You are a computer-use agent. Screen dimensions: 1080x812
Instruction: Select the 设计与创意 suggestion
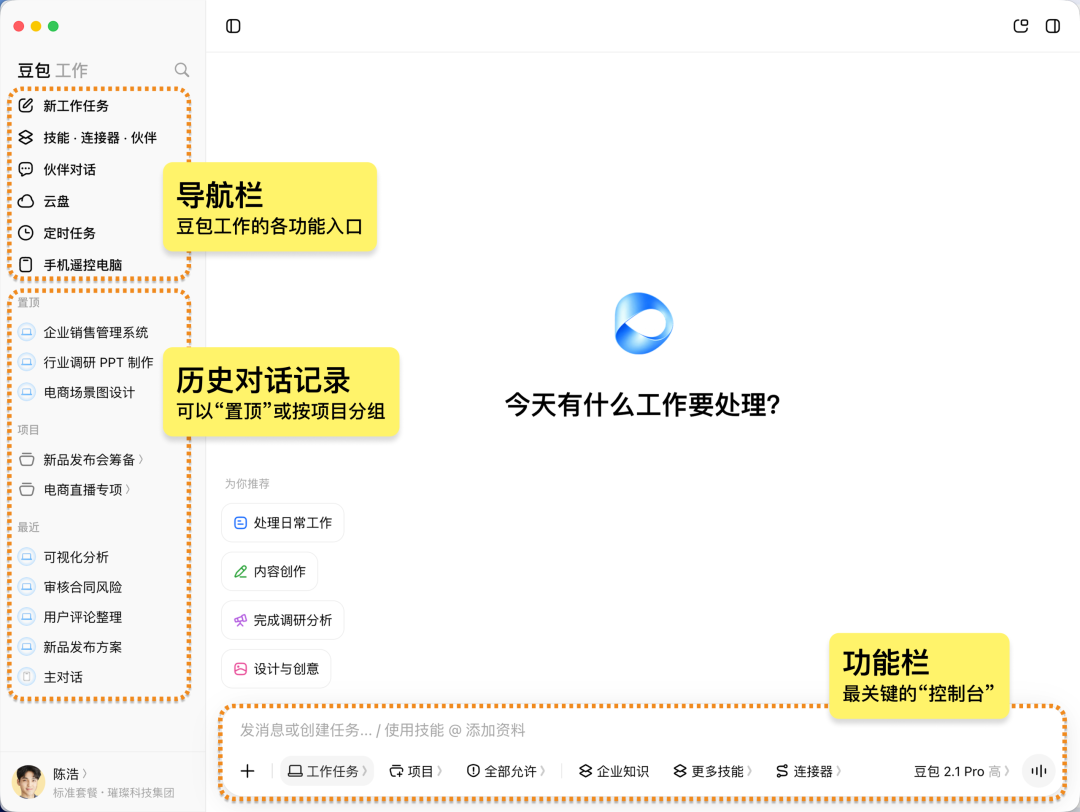click(276, 669)
